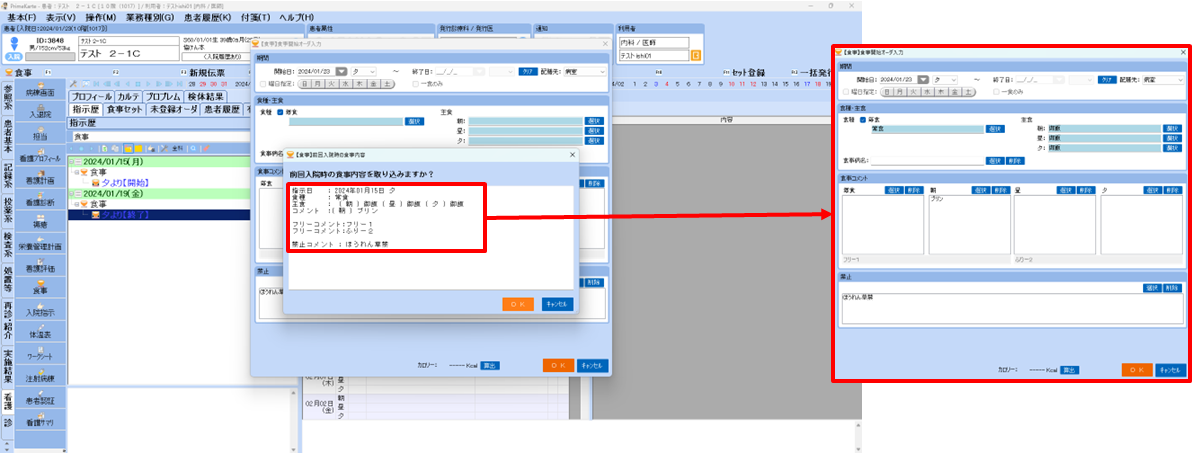Click the orange icon beside the user name field
The height and width of the screenshot is (455, 1192).
pyautogui.click(x=695, y=55)
